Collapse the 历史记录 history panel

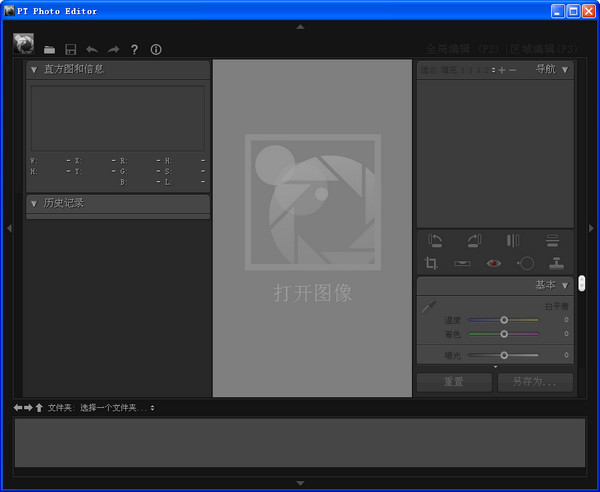click(x=33, y=204)
